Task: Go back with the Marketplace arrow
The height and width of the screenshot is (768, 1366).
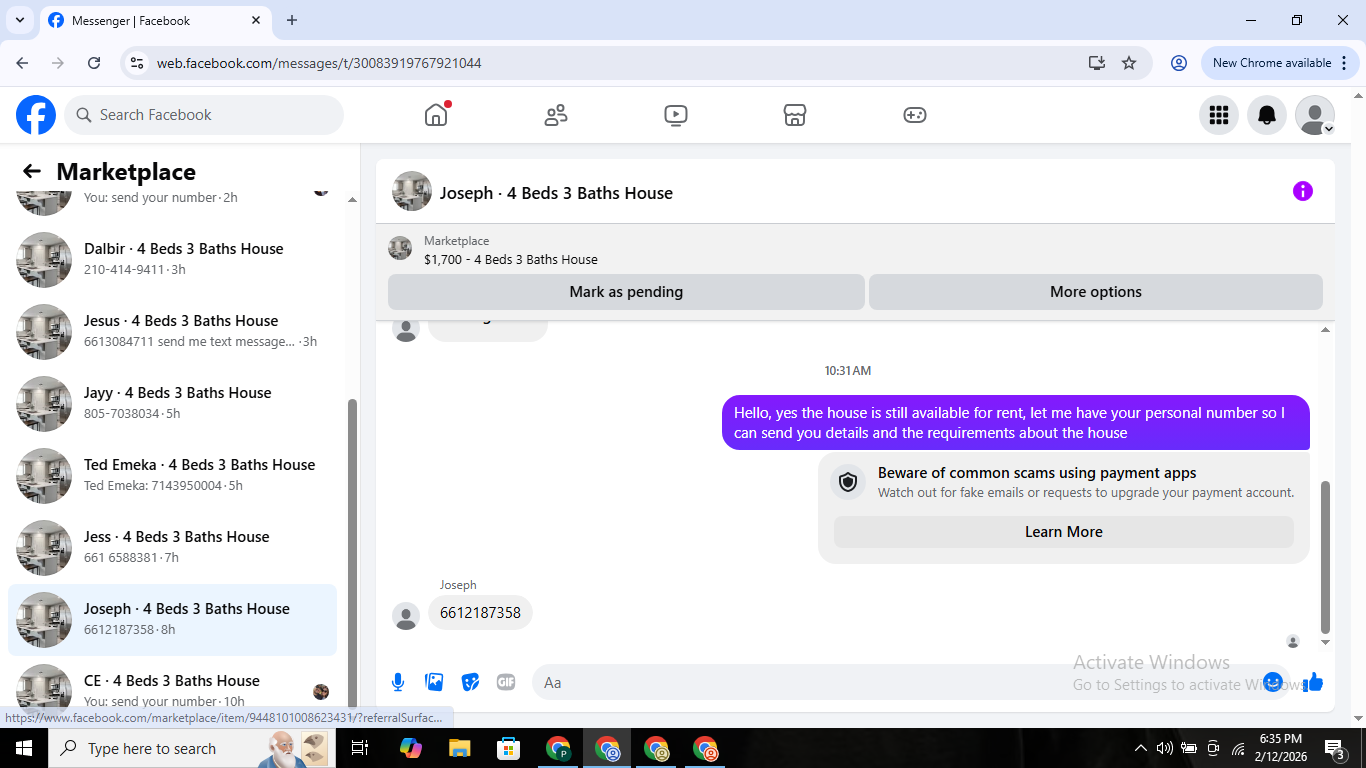Action: pyautogui.click(x=32, y=171)
